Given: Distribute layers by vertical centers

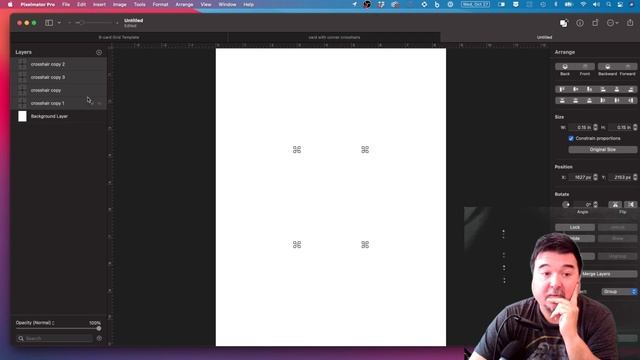Looking at the screenshot, I should pos(576,100).
